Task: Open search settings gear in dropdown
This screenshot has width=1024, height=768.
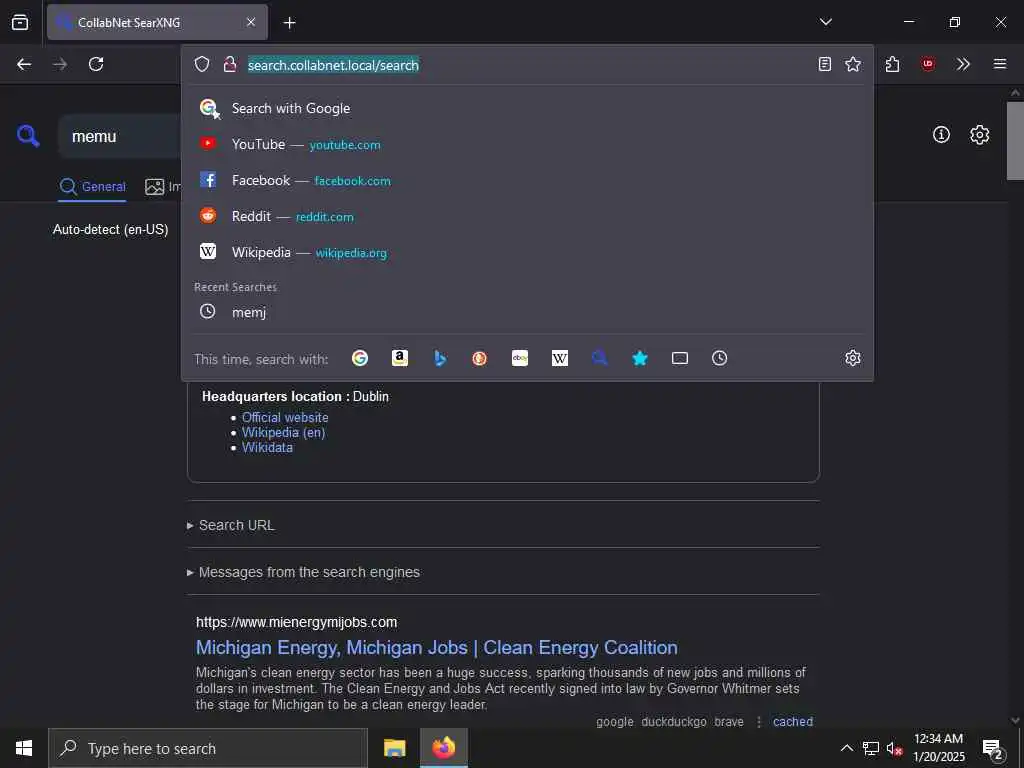Action: pos(853,358)
